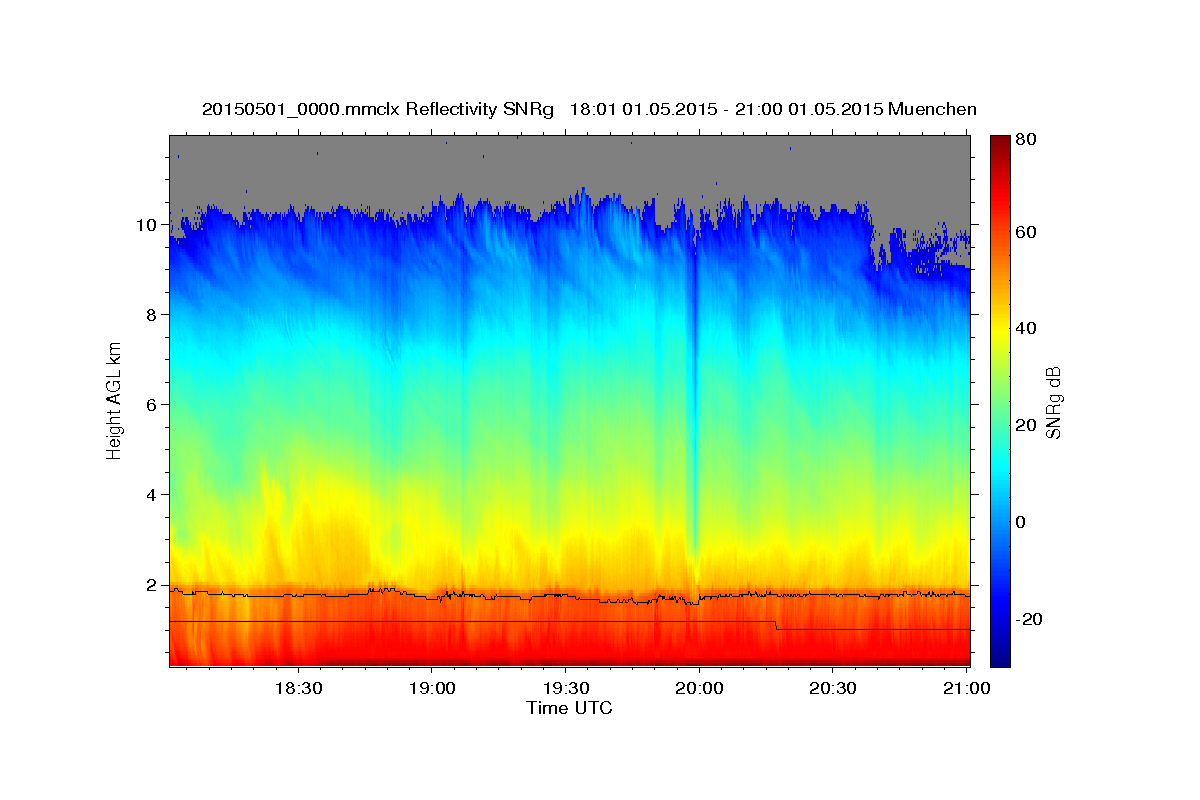Click the 19:30 time tick label
Viewport: 1200px width, 800px height.
coord(565,689)
